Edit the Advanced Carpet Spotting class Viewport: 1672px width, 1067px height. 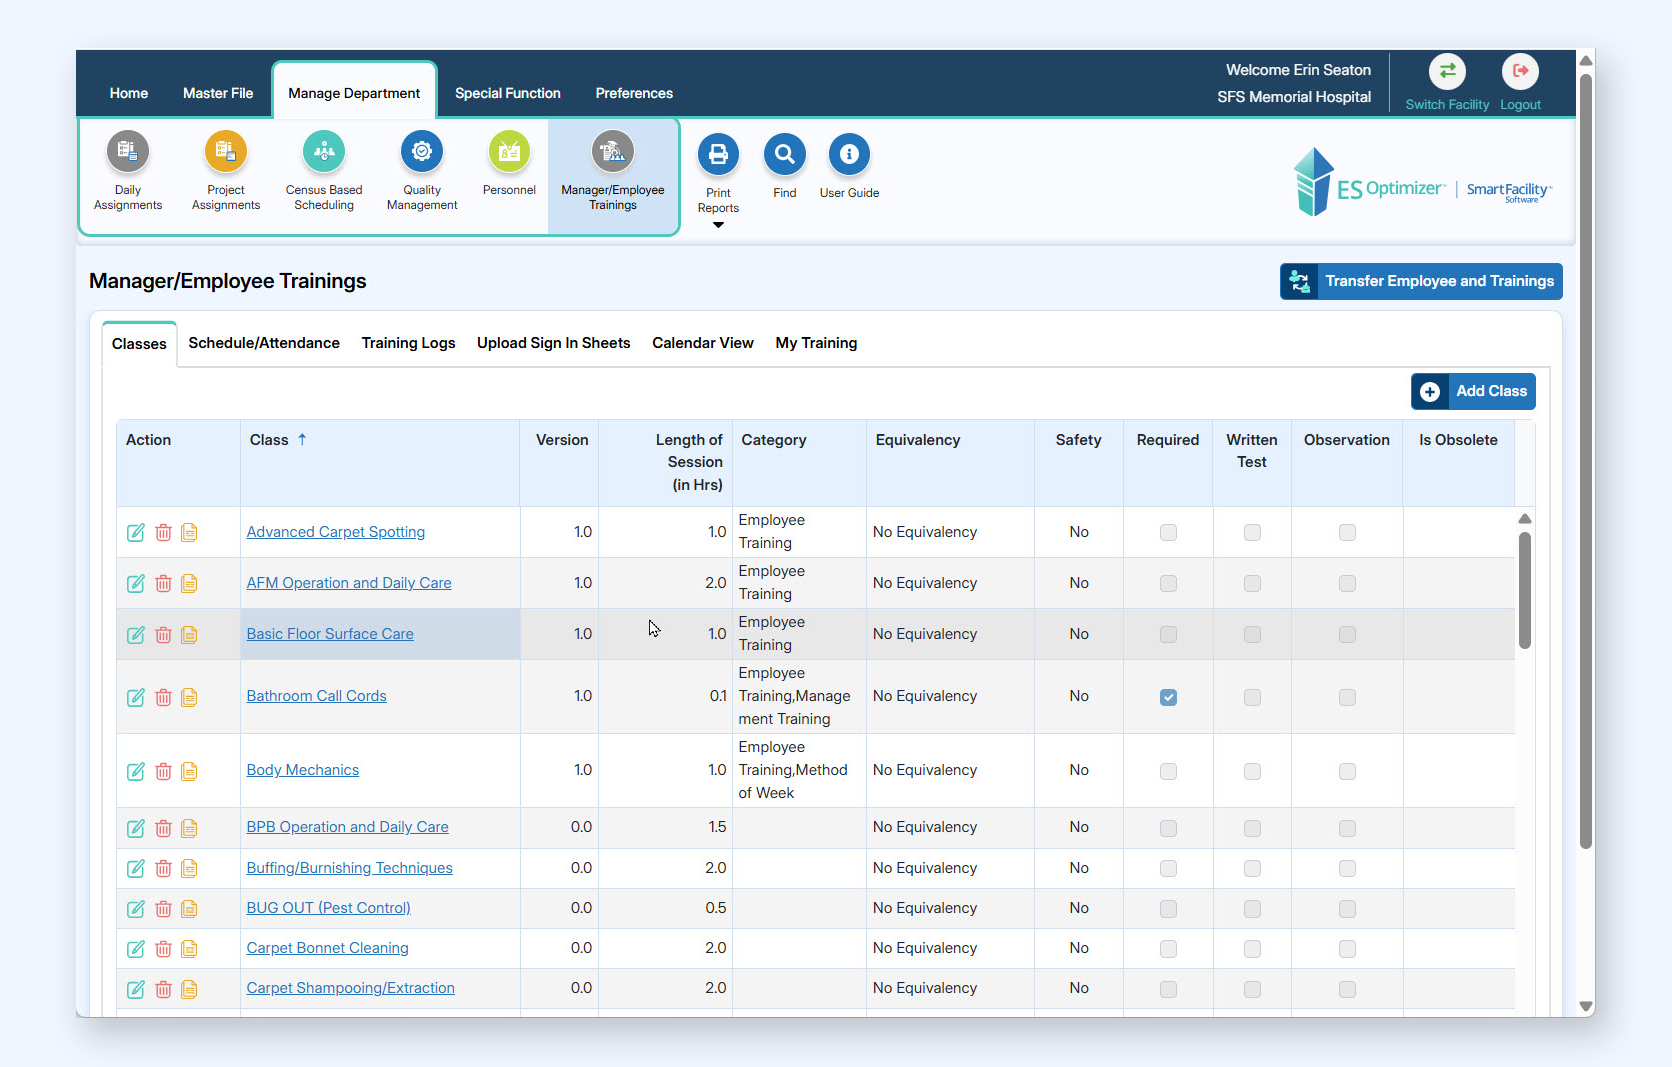[136, 533]
